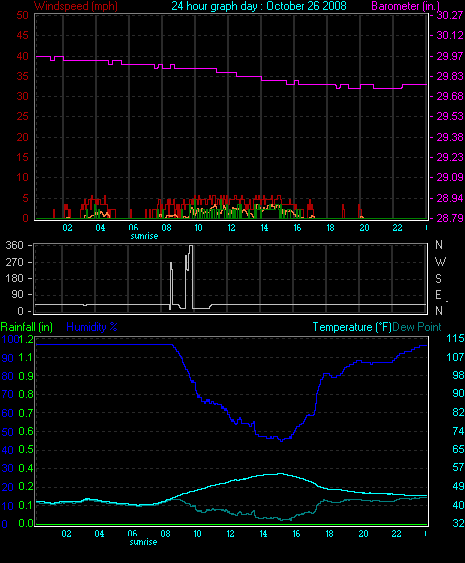Viewport: 465px width, 563px height.
Task: Click the sunrise marker under bottom graph
Action: [x=143, y=542]
